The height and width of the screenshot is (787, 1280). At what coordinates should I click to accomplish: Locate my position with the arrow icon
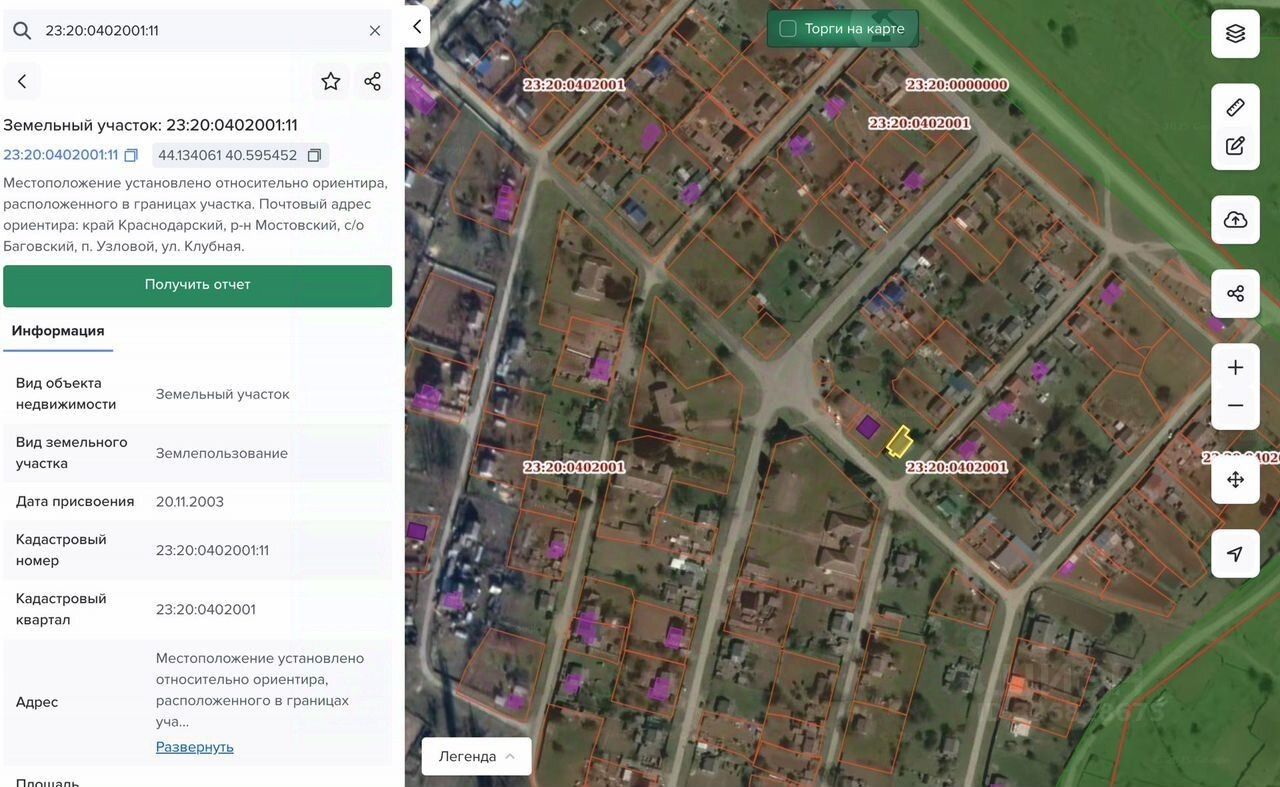click(x=1235, y=554)
